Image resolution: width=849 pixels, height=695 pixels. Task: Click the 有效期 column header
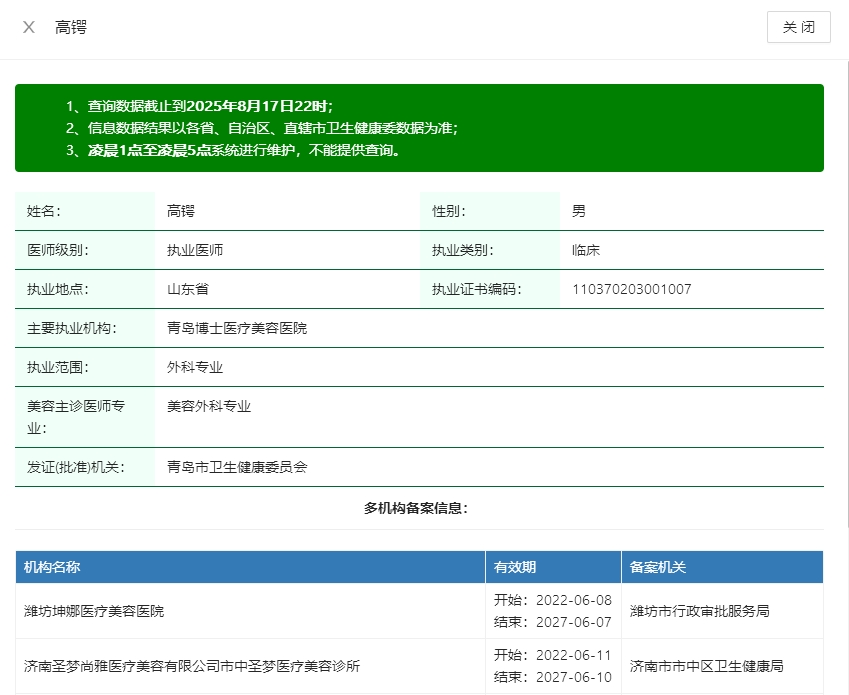515,567
